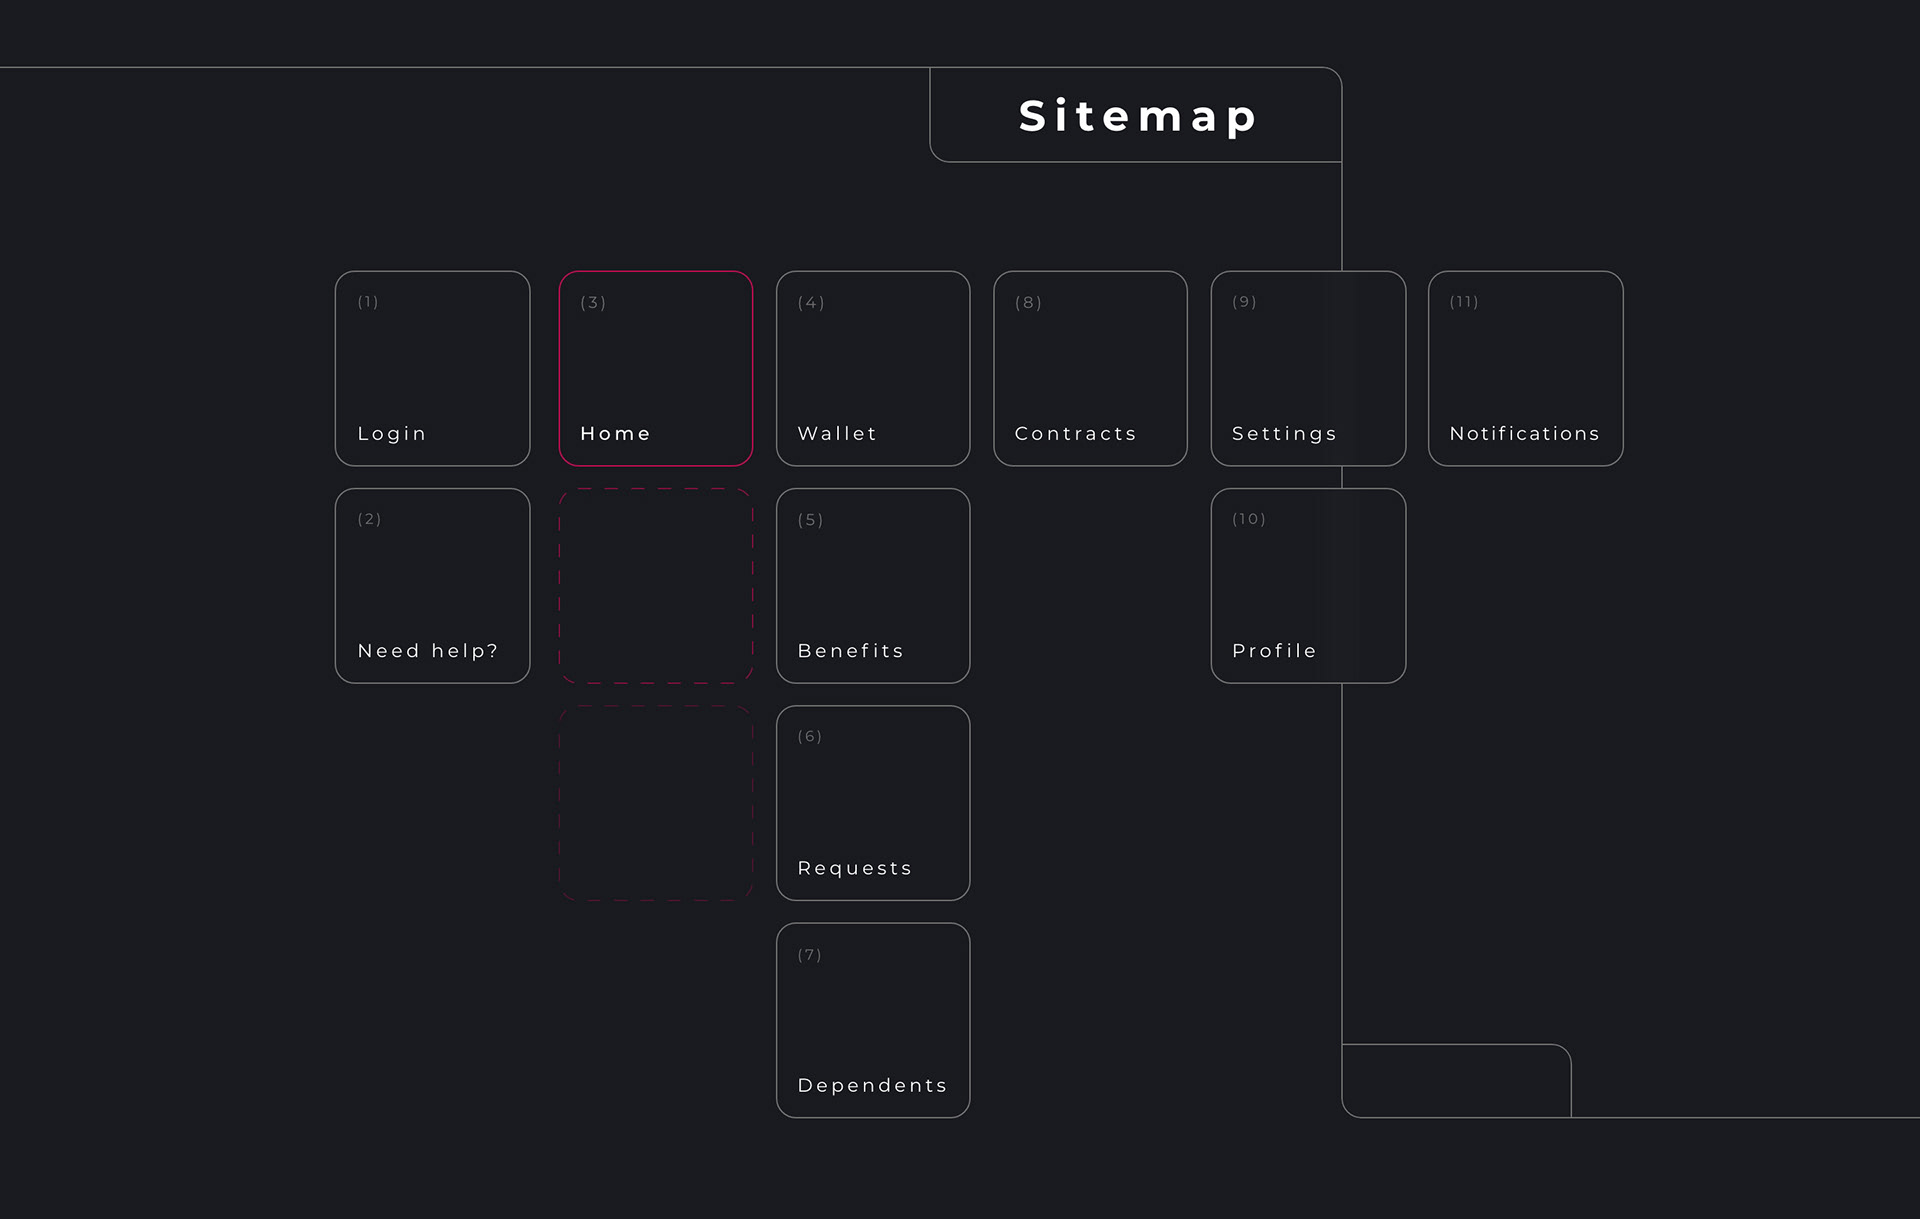Open the Requests card
Screen dimensions: 1920x1219
872,802
